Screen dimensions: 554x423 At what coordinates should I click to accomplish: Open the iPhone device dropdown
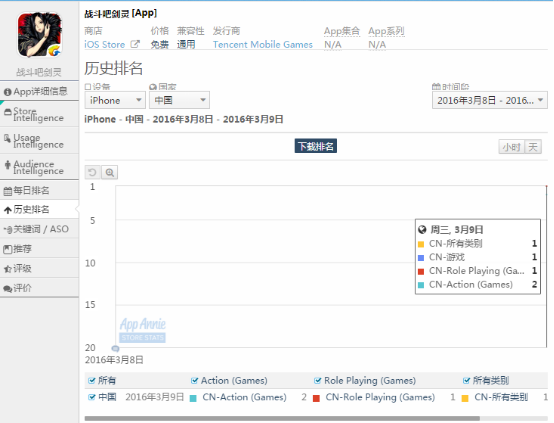(115, 100)
